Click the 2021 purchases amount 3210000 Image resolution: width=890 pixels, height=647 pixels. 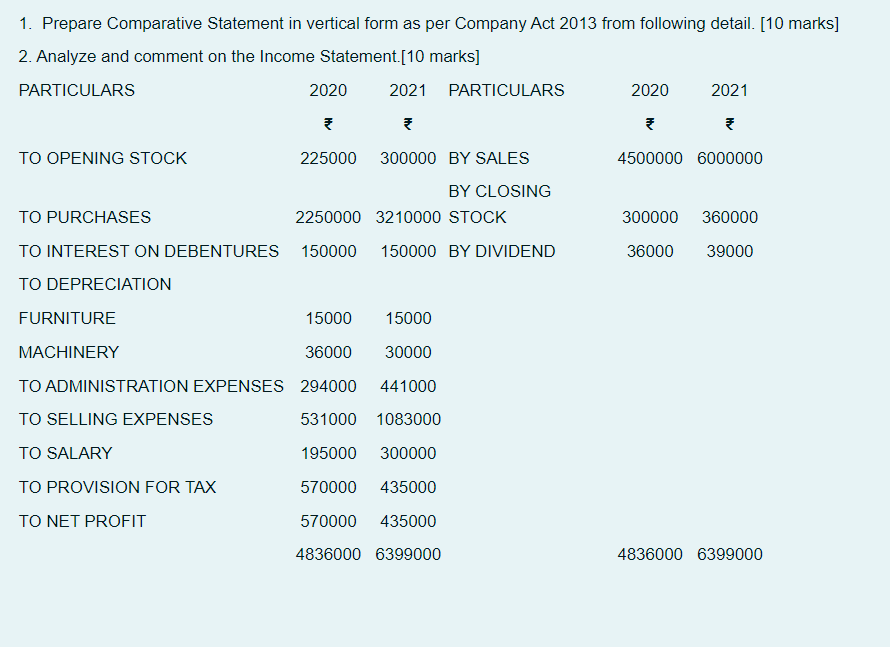coord(408,217)
